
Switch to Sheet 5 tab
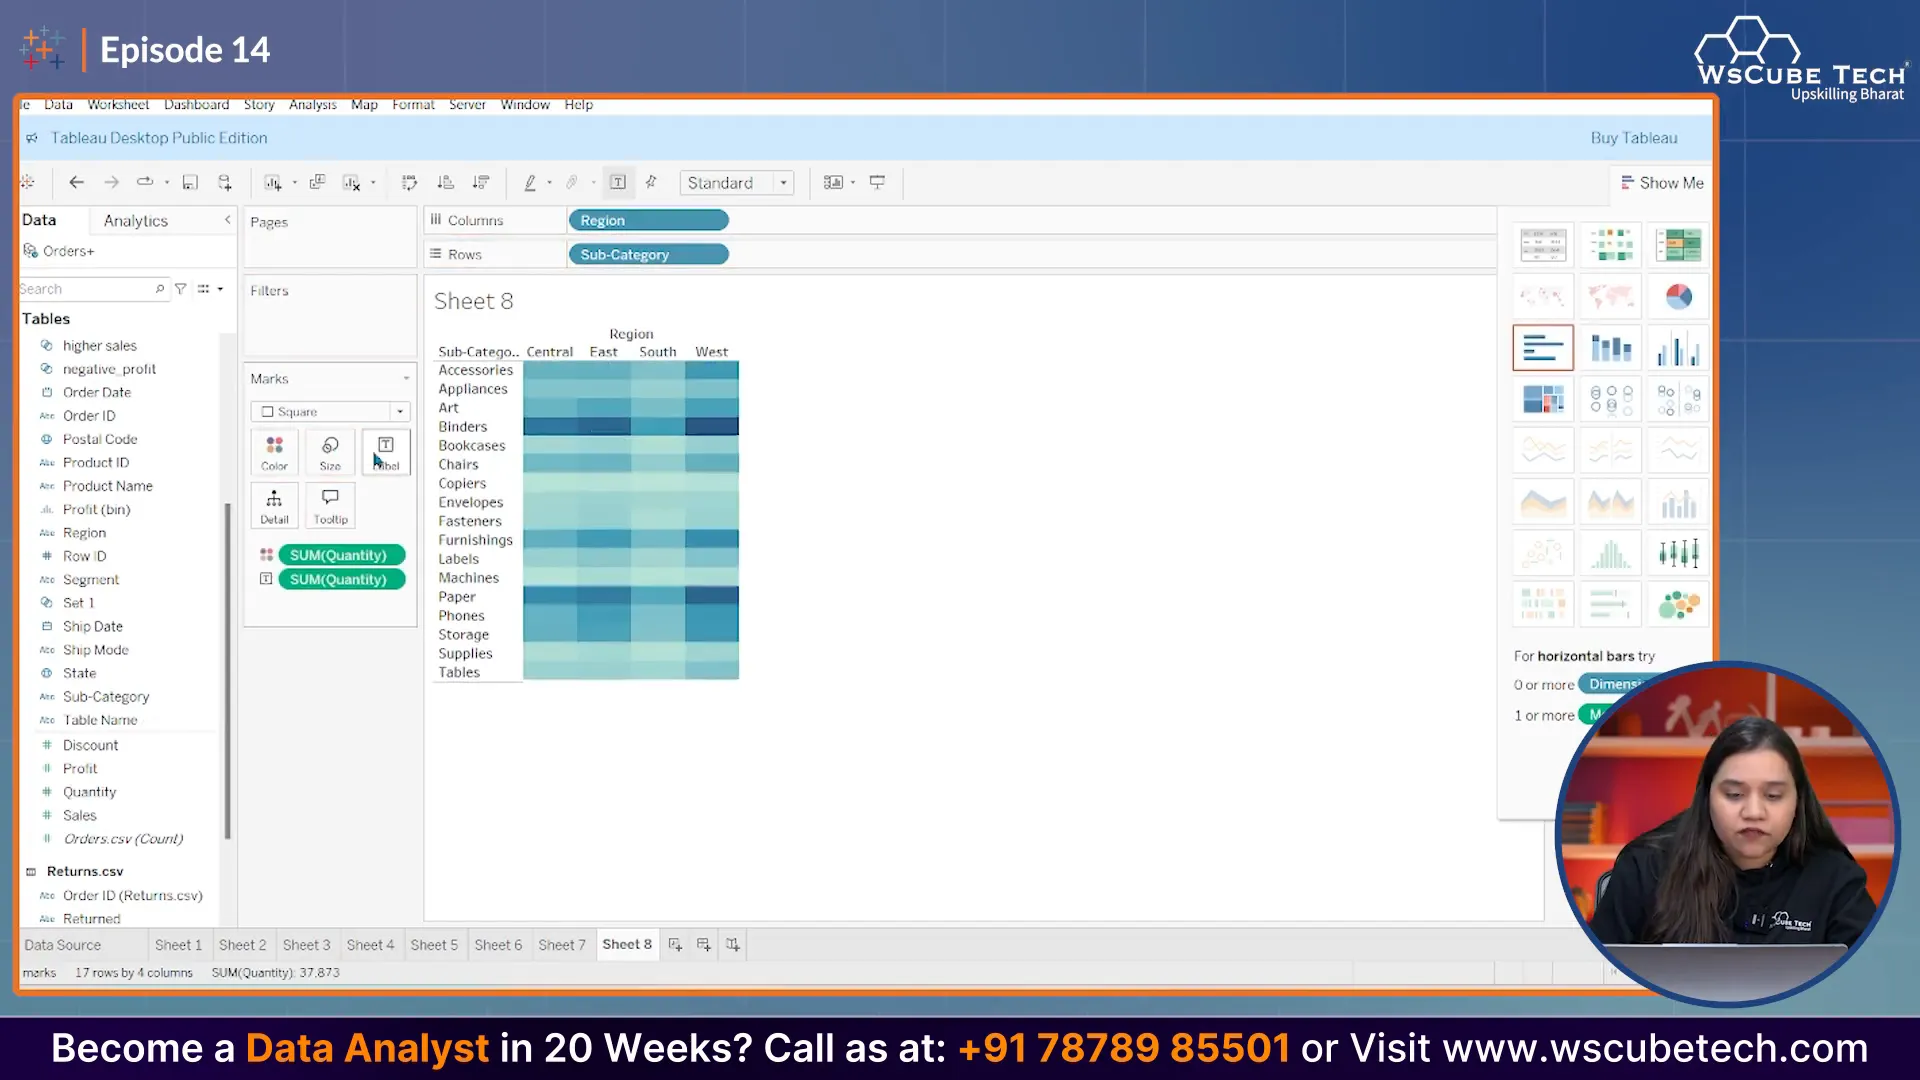tap(434, 945)
